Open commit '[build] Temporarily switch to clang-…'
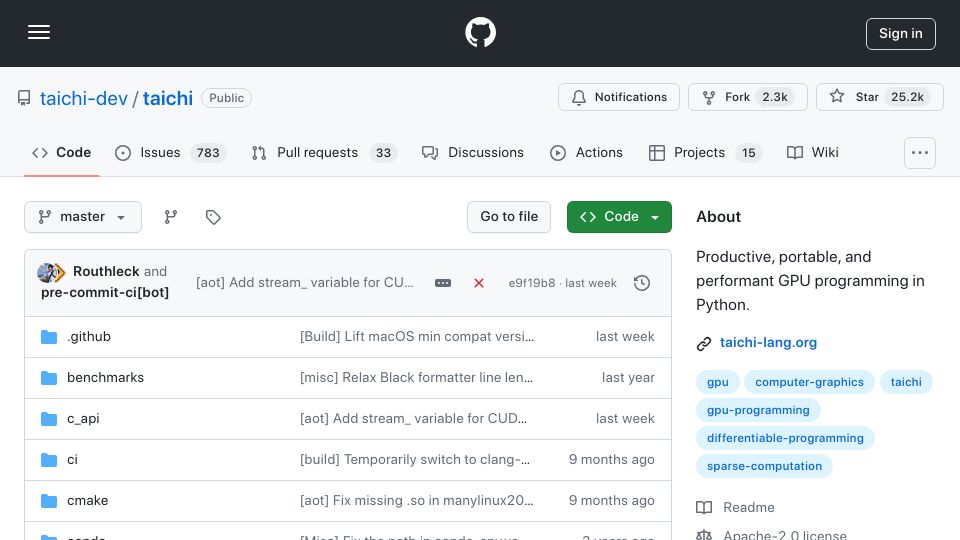This screenshot has height=540, width=960. click(415, 459)
